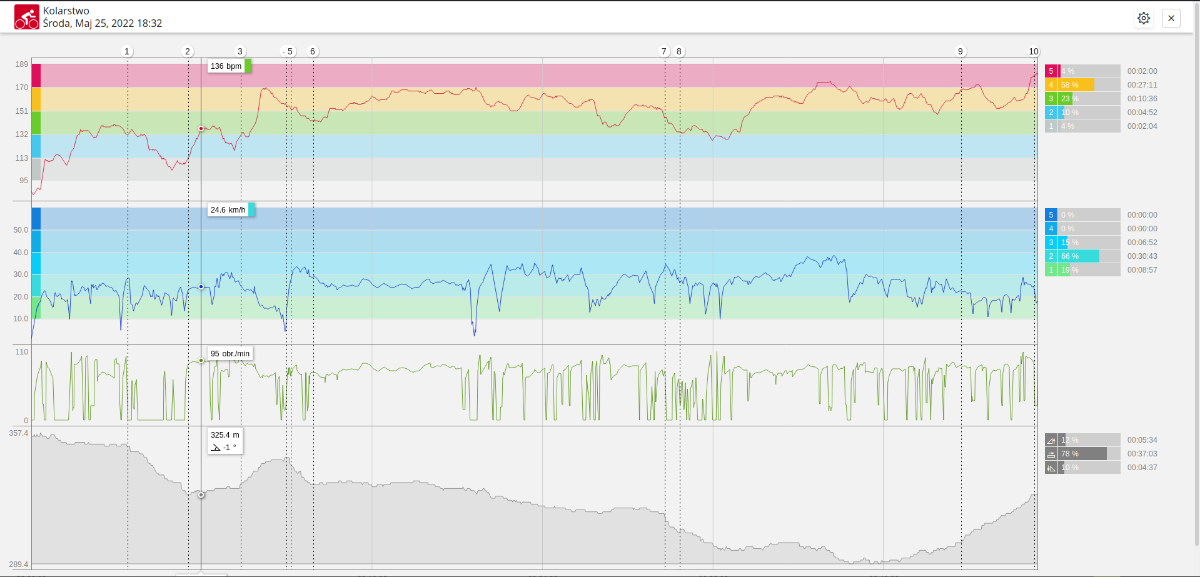Image resolution: width=1200 pixels, height=577 pixels.
Task: Select the flat terrain icon in elevation stats
Action: (1051, 454)
